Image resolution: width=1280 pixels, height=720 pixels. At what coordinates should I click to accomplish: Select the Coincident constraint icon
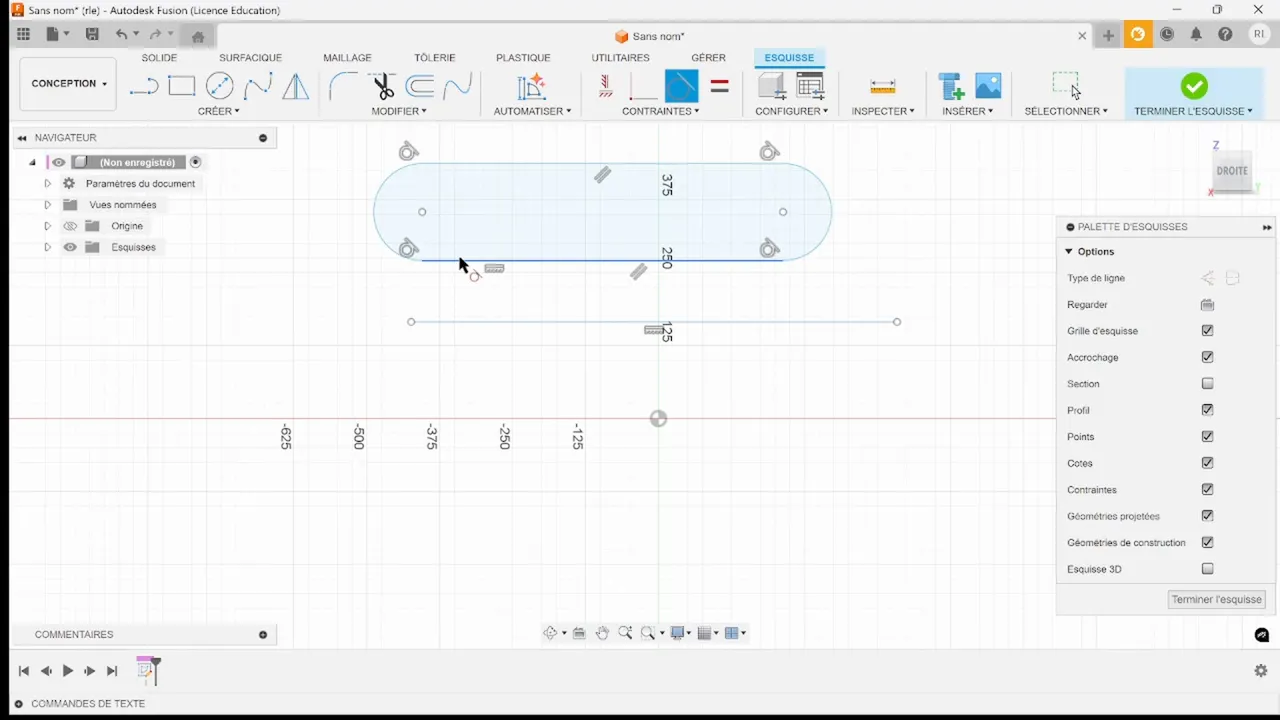click(x=642, y=87)
